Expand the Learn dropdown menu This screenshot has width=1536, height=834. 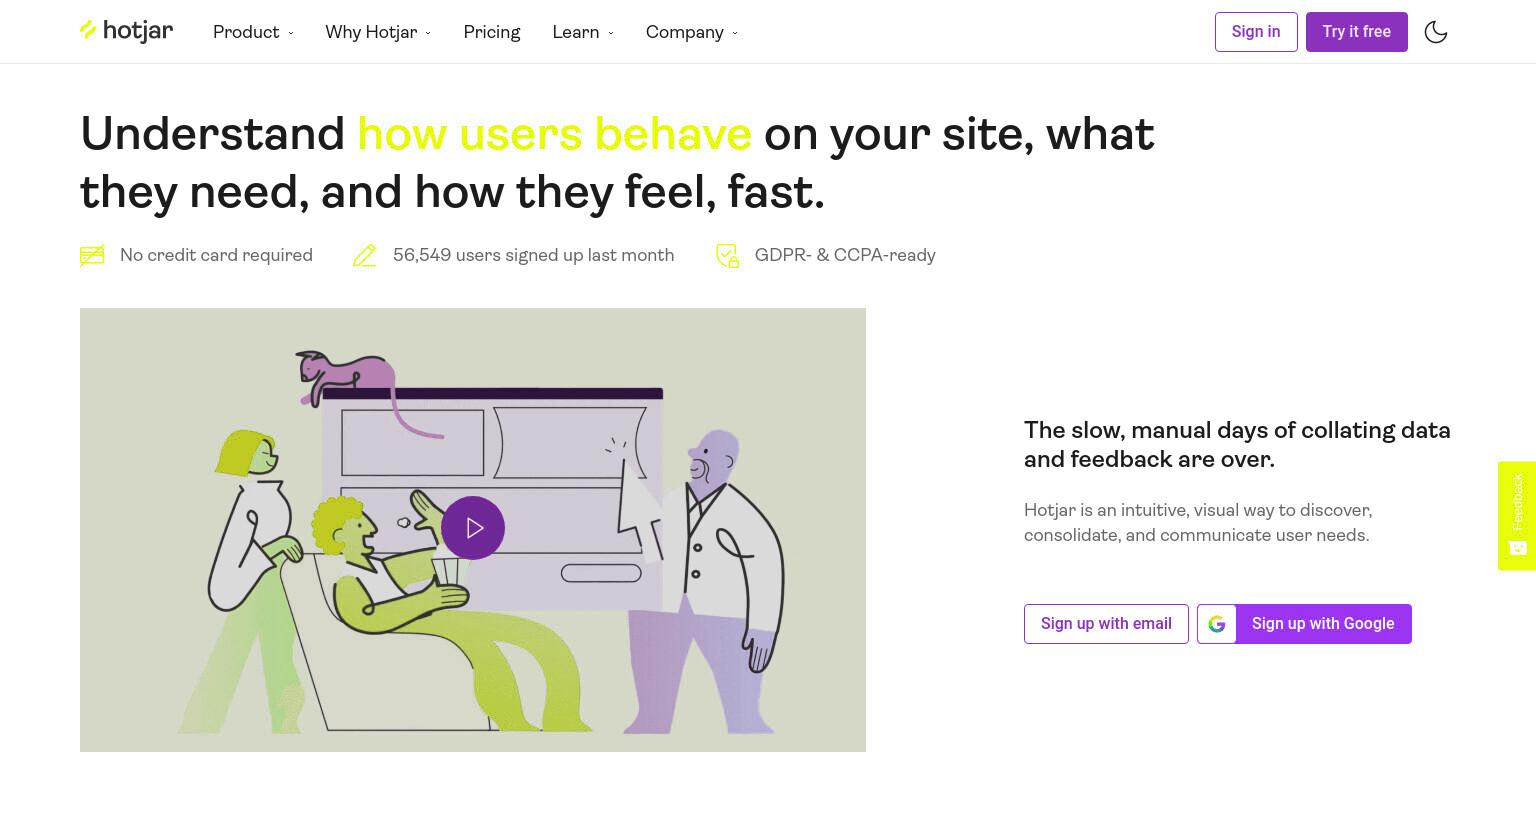coord(583,32)
